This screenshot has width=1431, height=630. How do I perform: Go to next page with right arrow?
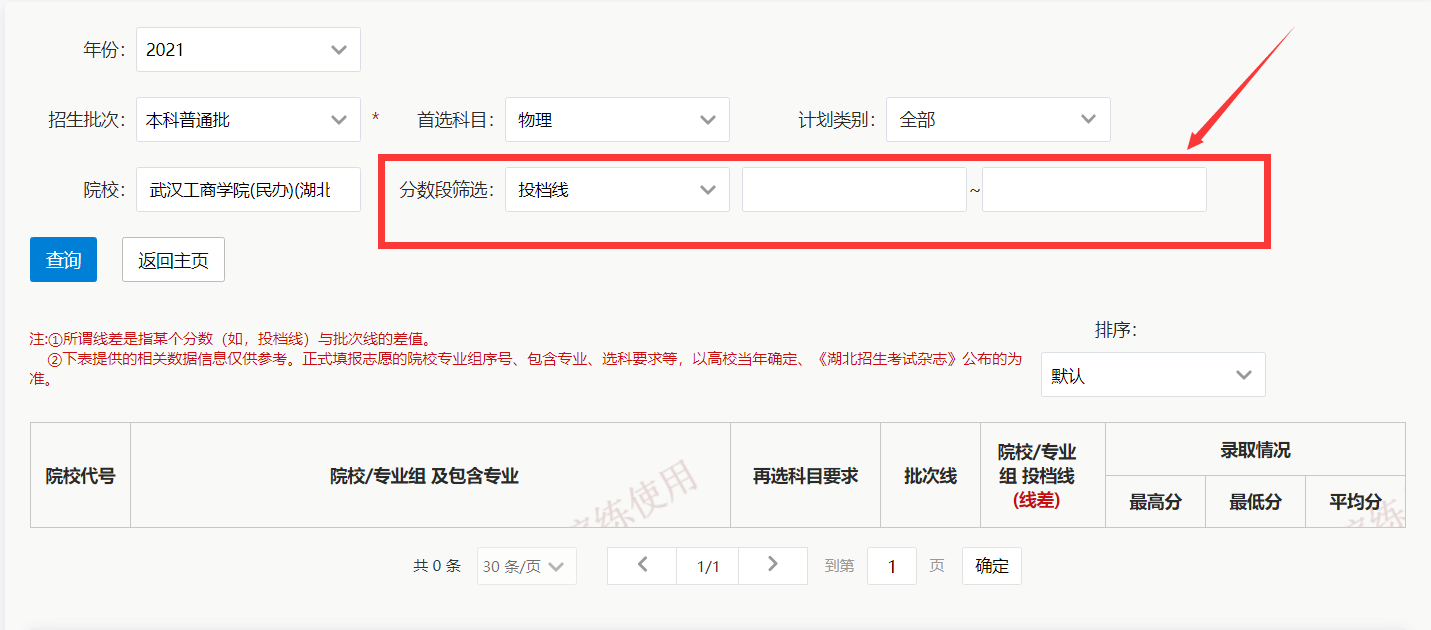tap(772, 565)
